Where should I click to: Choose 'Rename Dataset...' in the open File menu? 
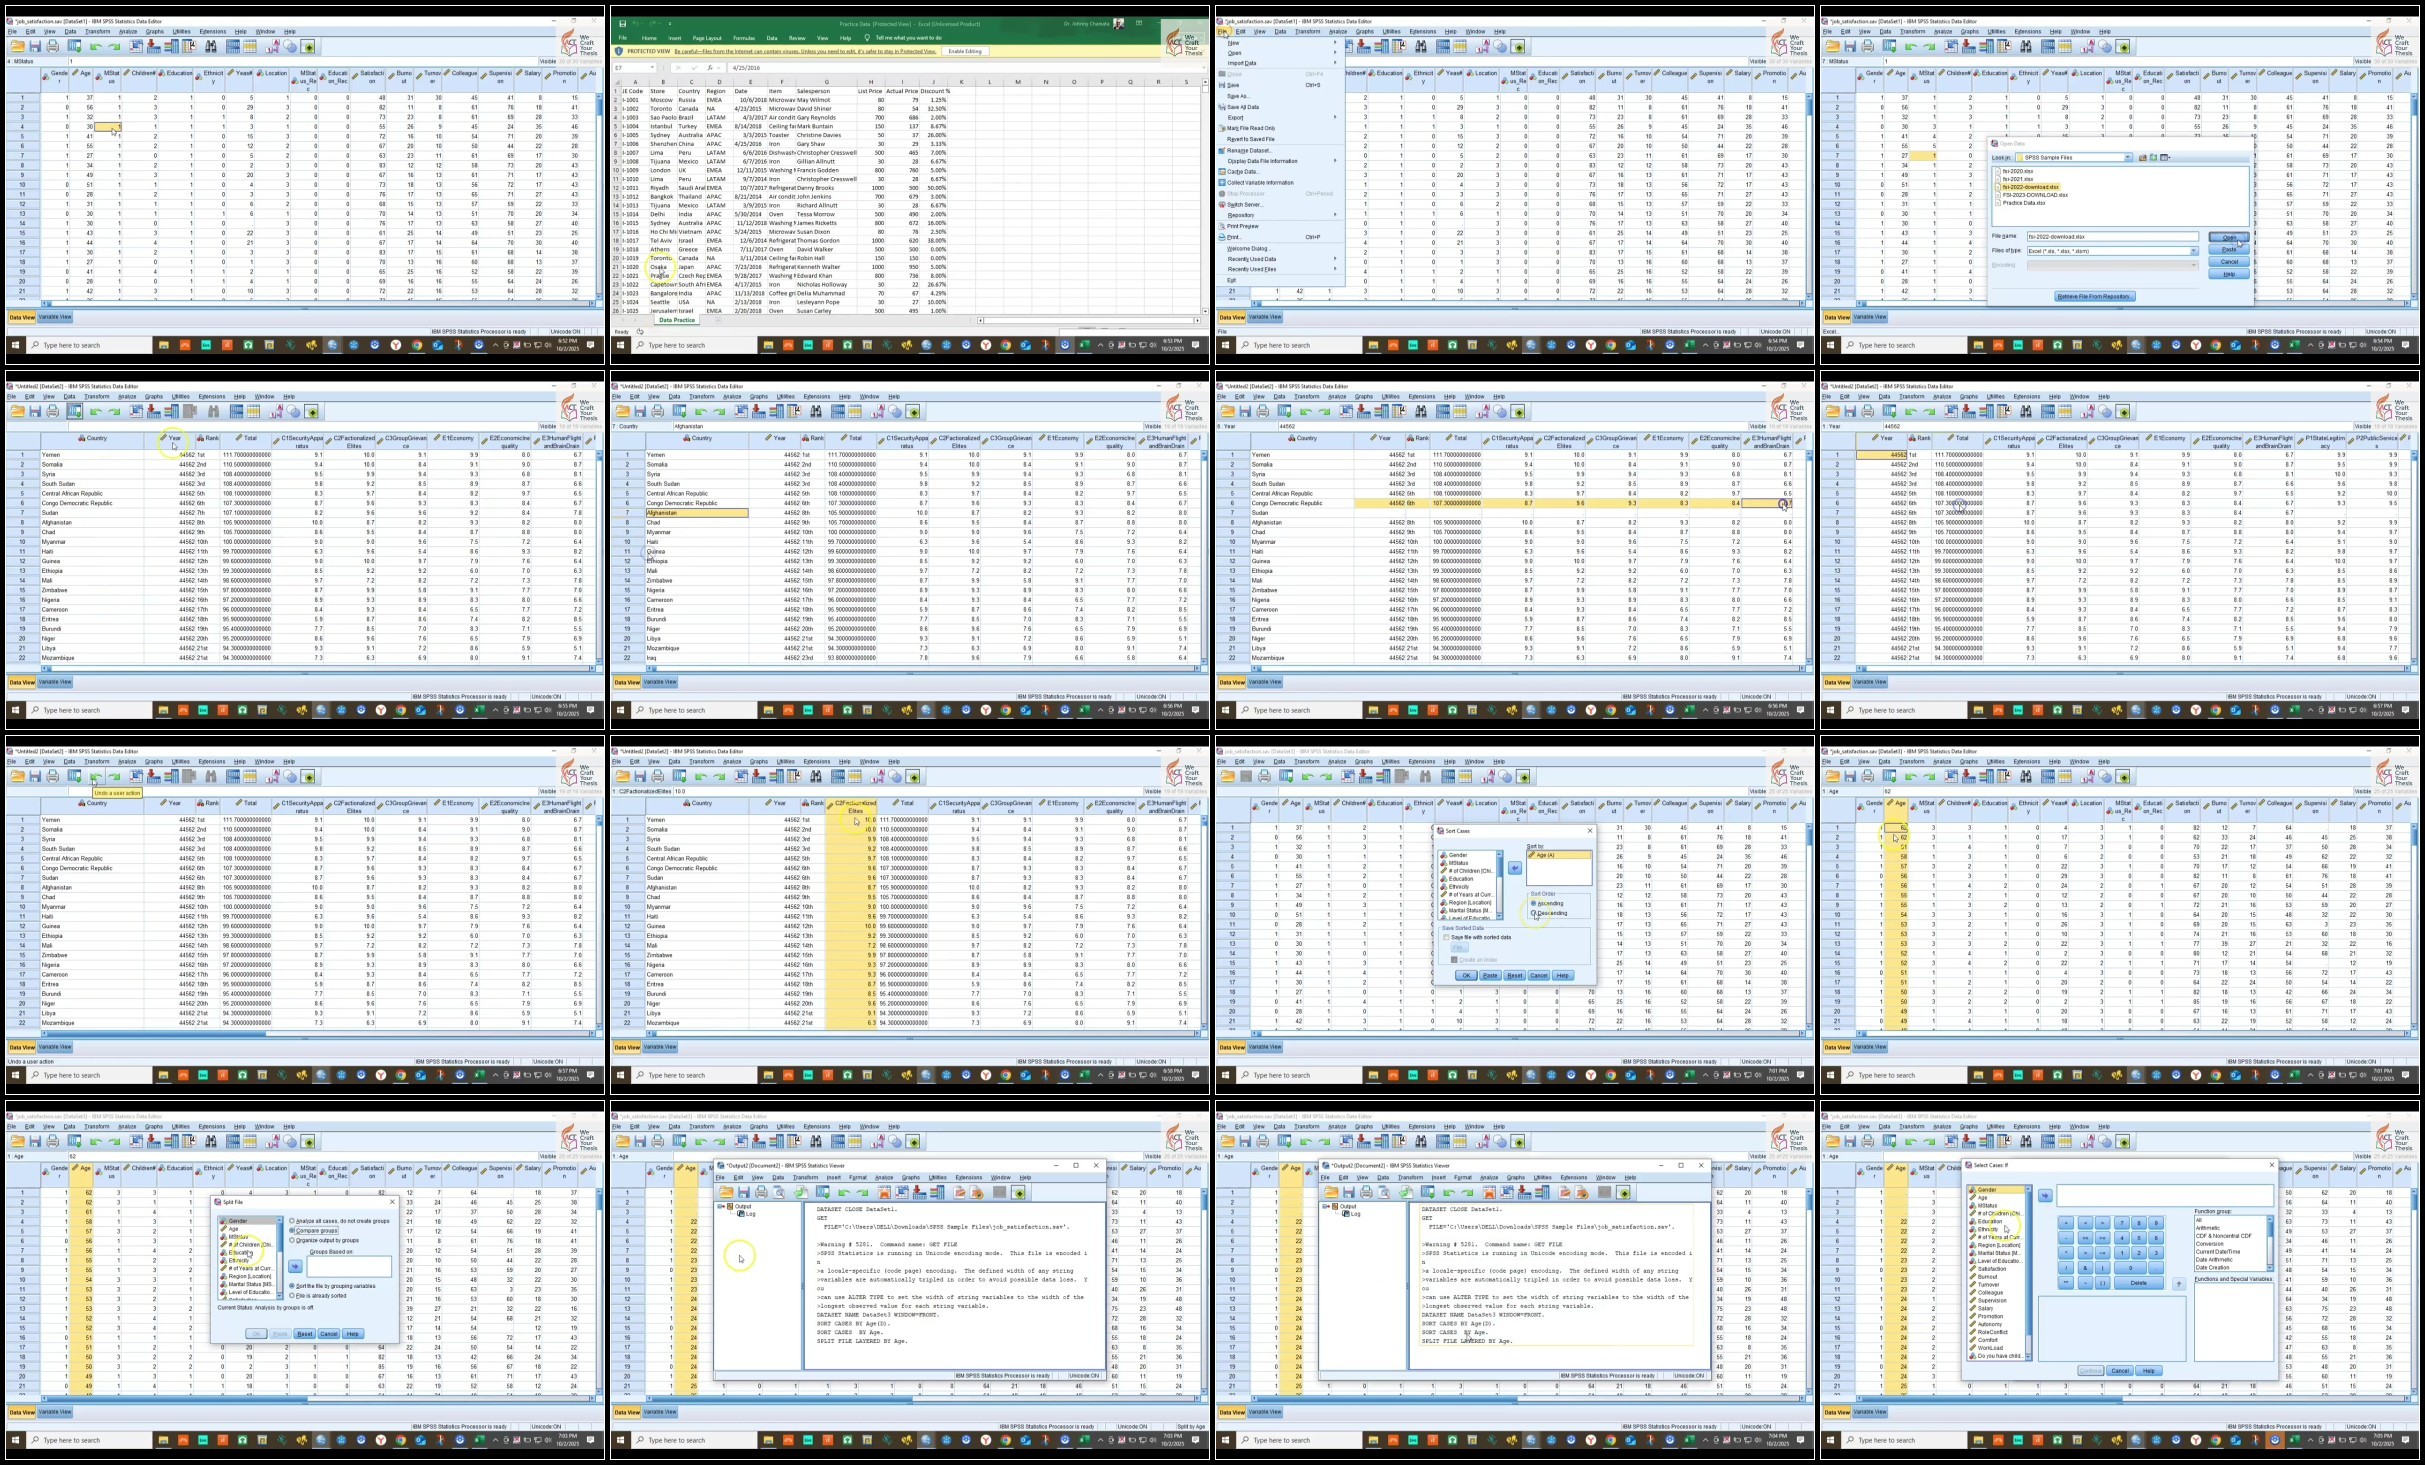pyautogui.click(x=1279, y=150)
